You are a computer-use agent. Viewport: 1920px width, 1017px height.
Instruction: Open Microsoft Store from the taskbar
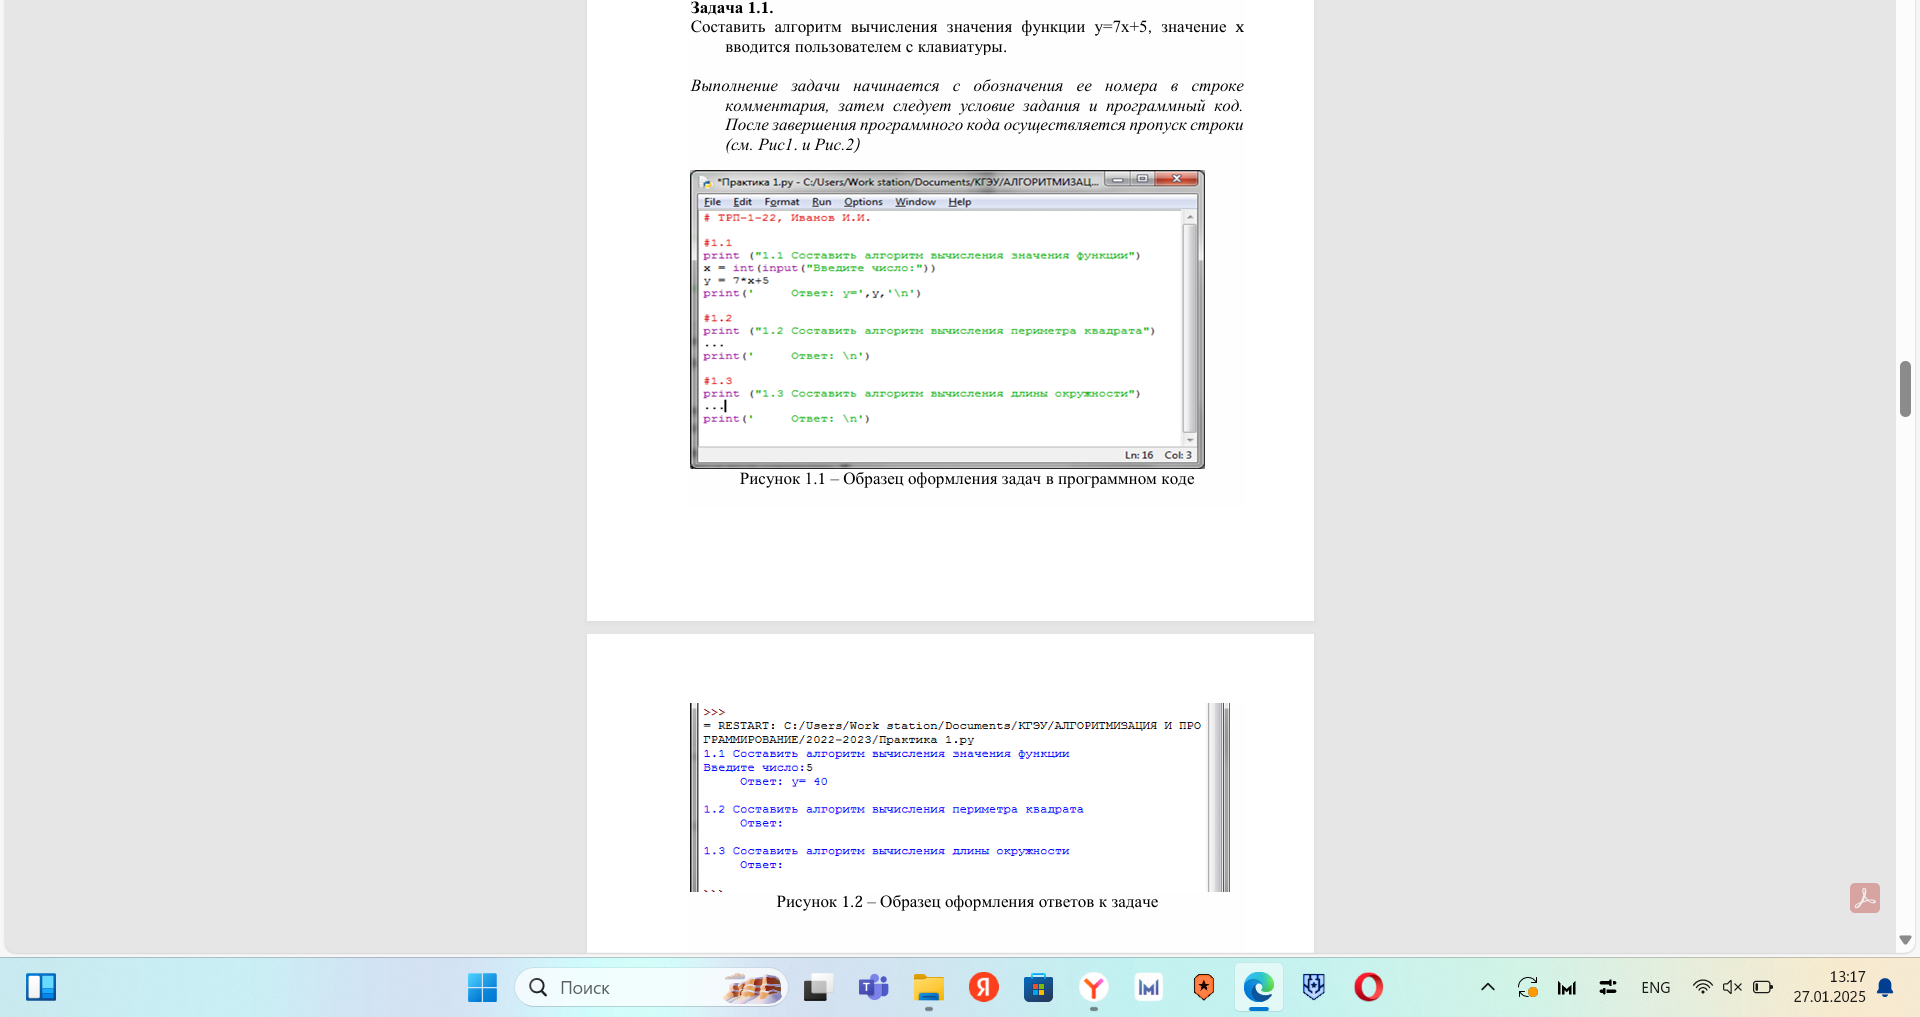coord(1039,988)
